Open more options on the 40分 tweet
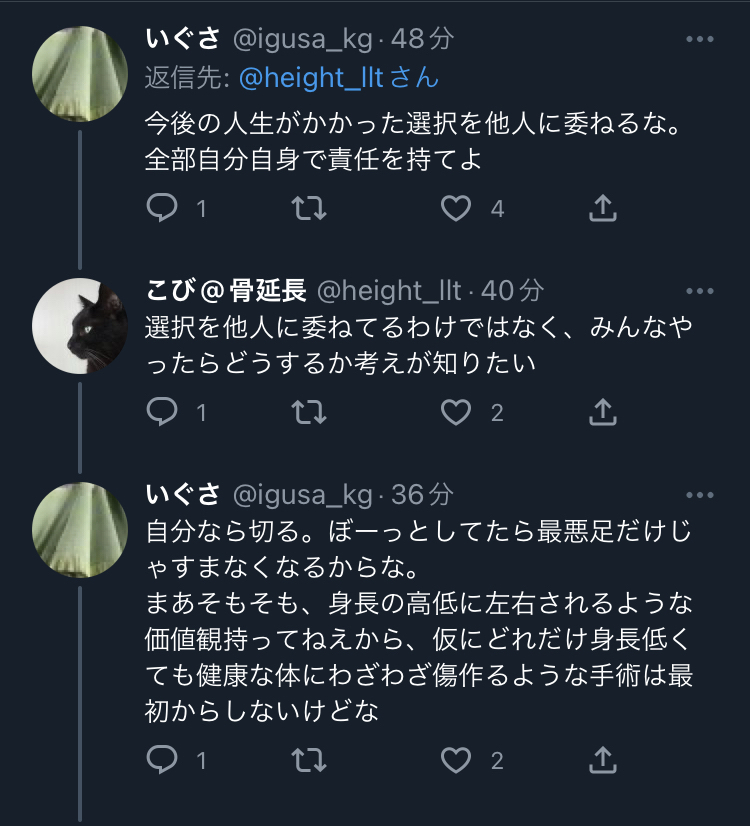The width and height of the screenshot is (750, 826). 700,291
